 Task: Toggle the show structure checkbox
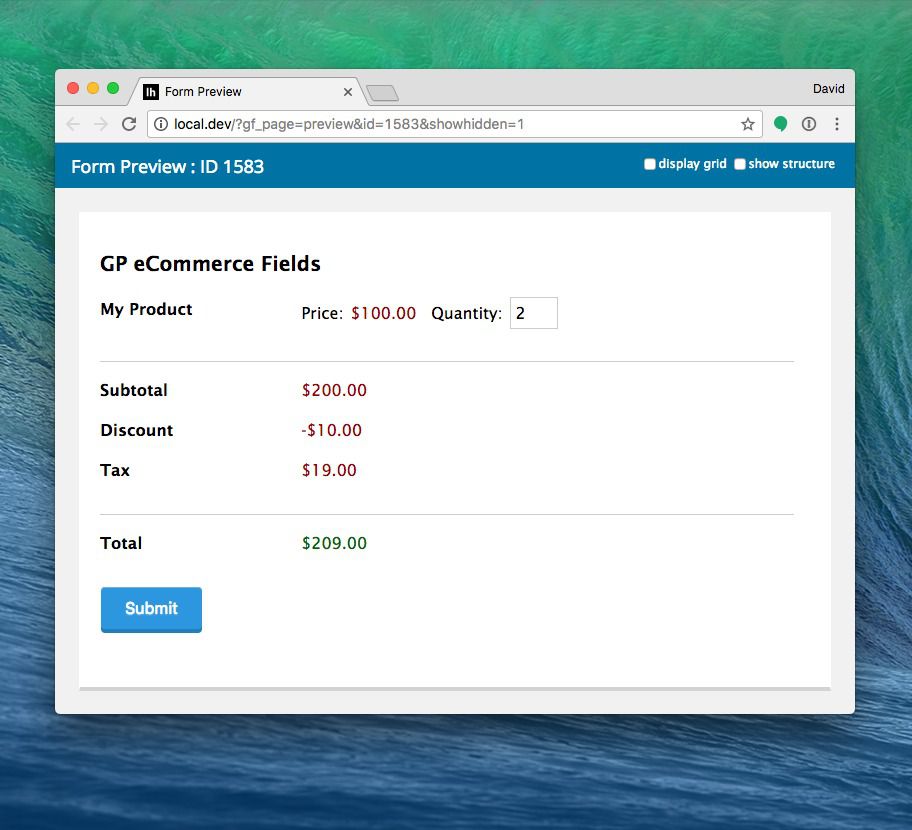740,164
